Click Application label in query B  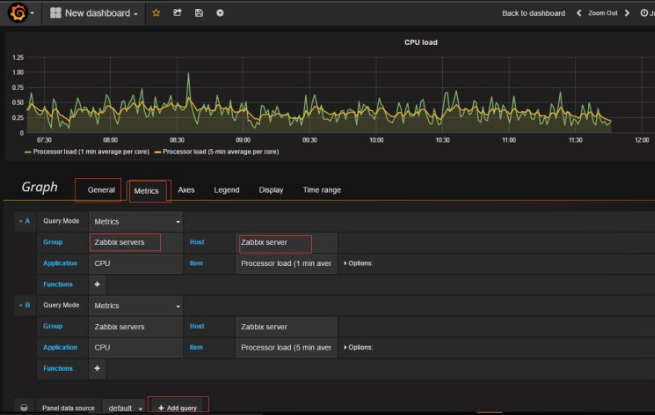tap(60, 347)
